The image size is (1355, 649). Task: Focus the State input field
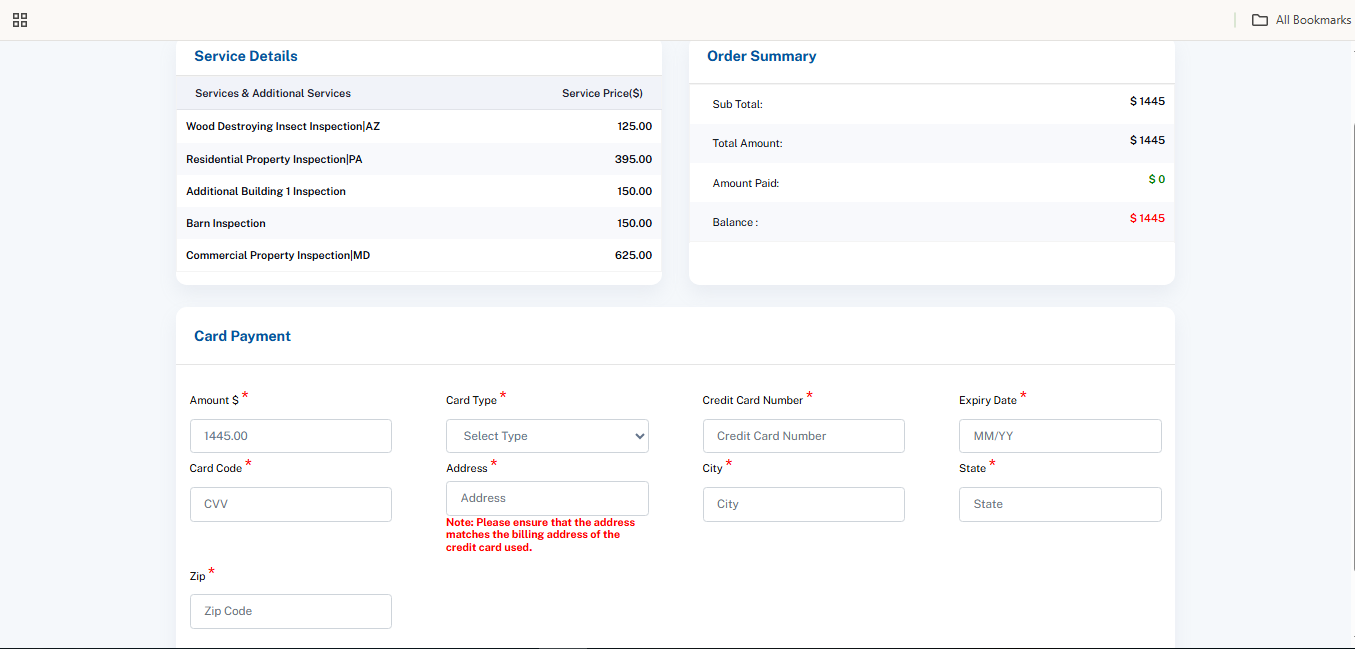[1060, 504]
